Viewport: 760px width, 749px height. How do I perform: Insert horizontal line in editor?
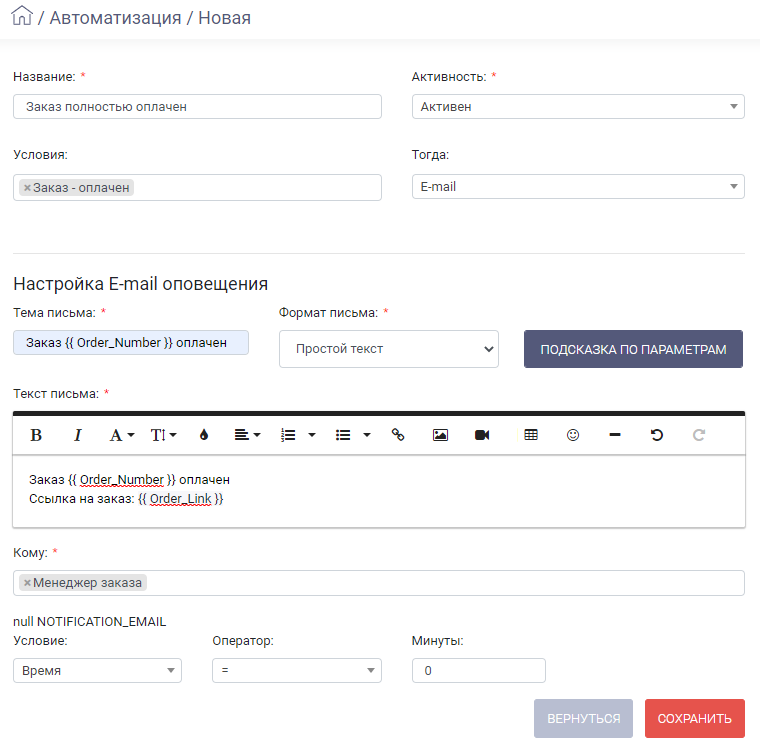point(615,435)
